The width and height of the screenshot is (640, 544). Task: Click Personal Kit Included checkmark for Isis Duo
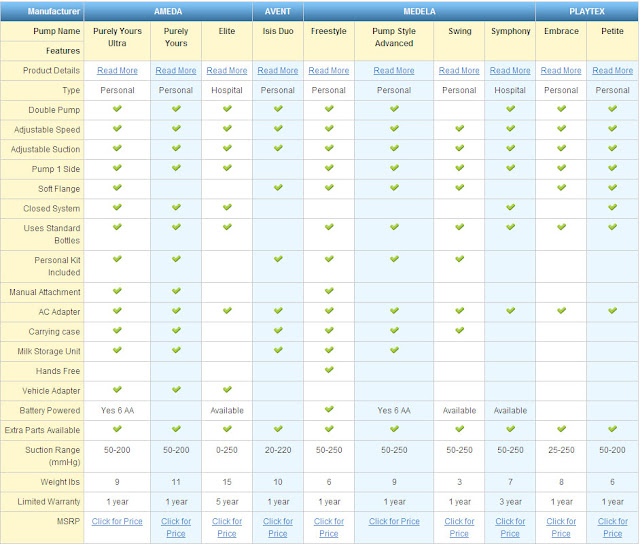click(278, 259)
